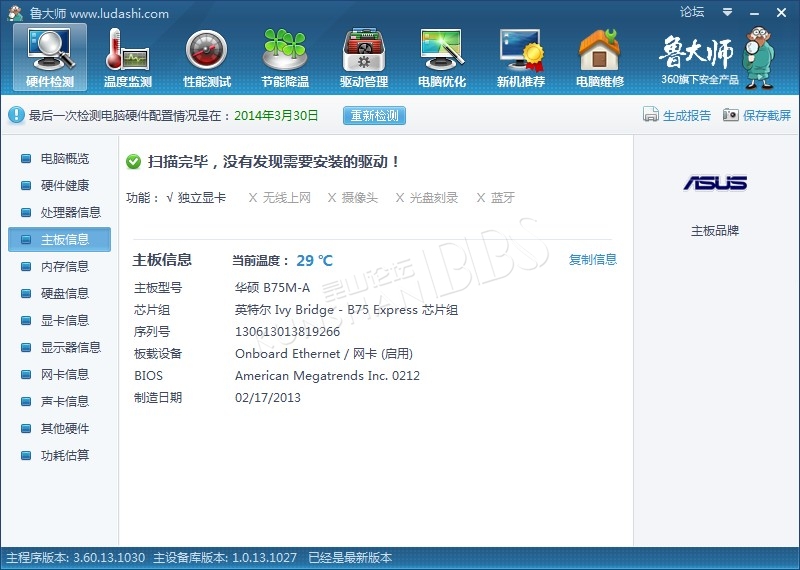Minimize the 鲁大师 window

click(755, 13)
